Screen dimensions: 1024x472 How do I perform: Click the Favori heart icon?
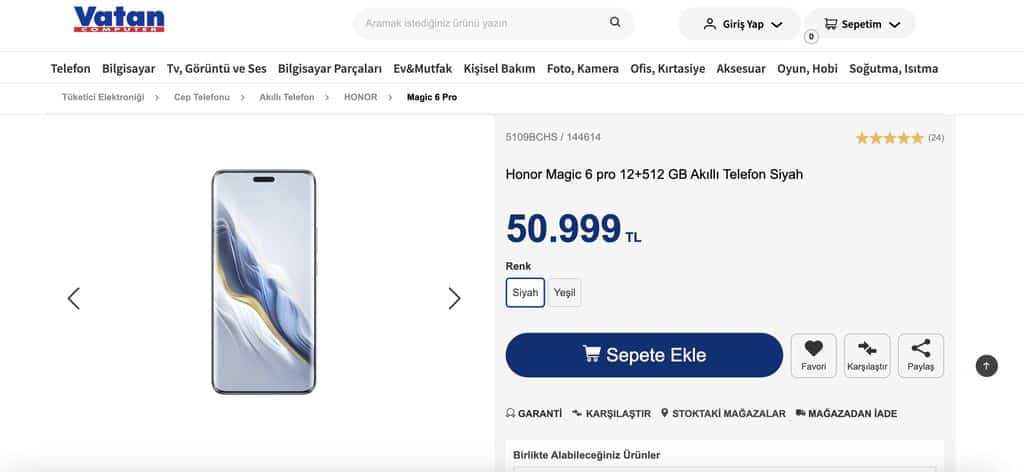point(813,349)
